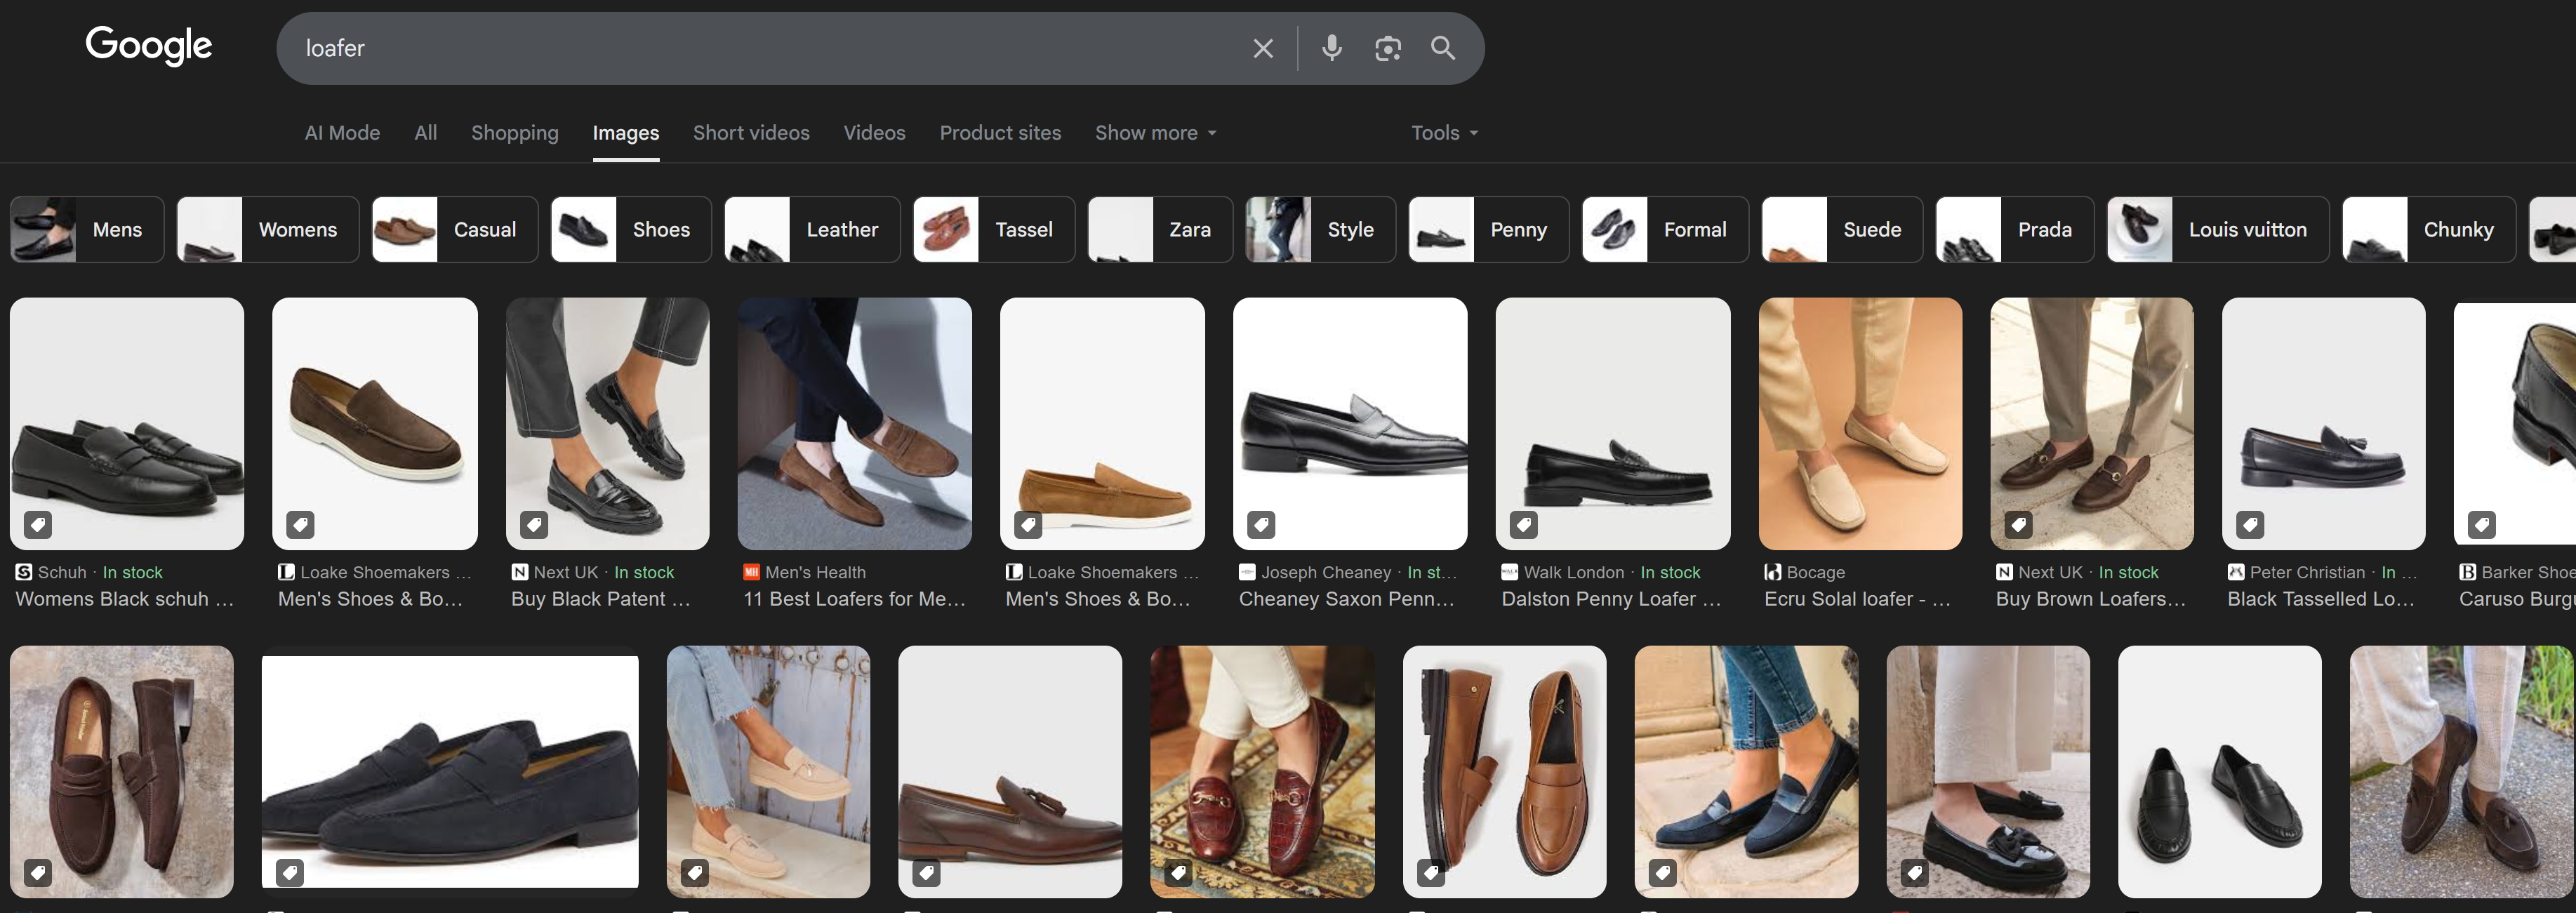The height and width of the screenshot is (913, 2576).
Task: Filter results by Tassel chip
Action: (994, 230)
